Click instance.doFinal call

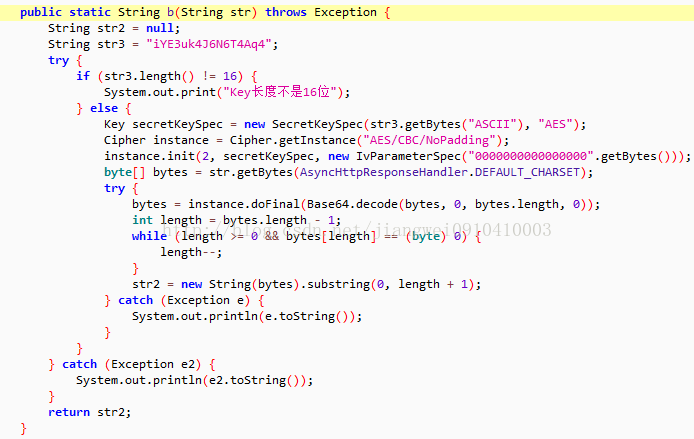tap(244, 204)
